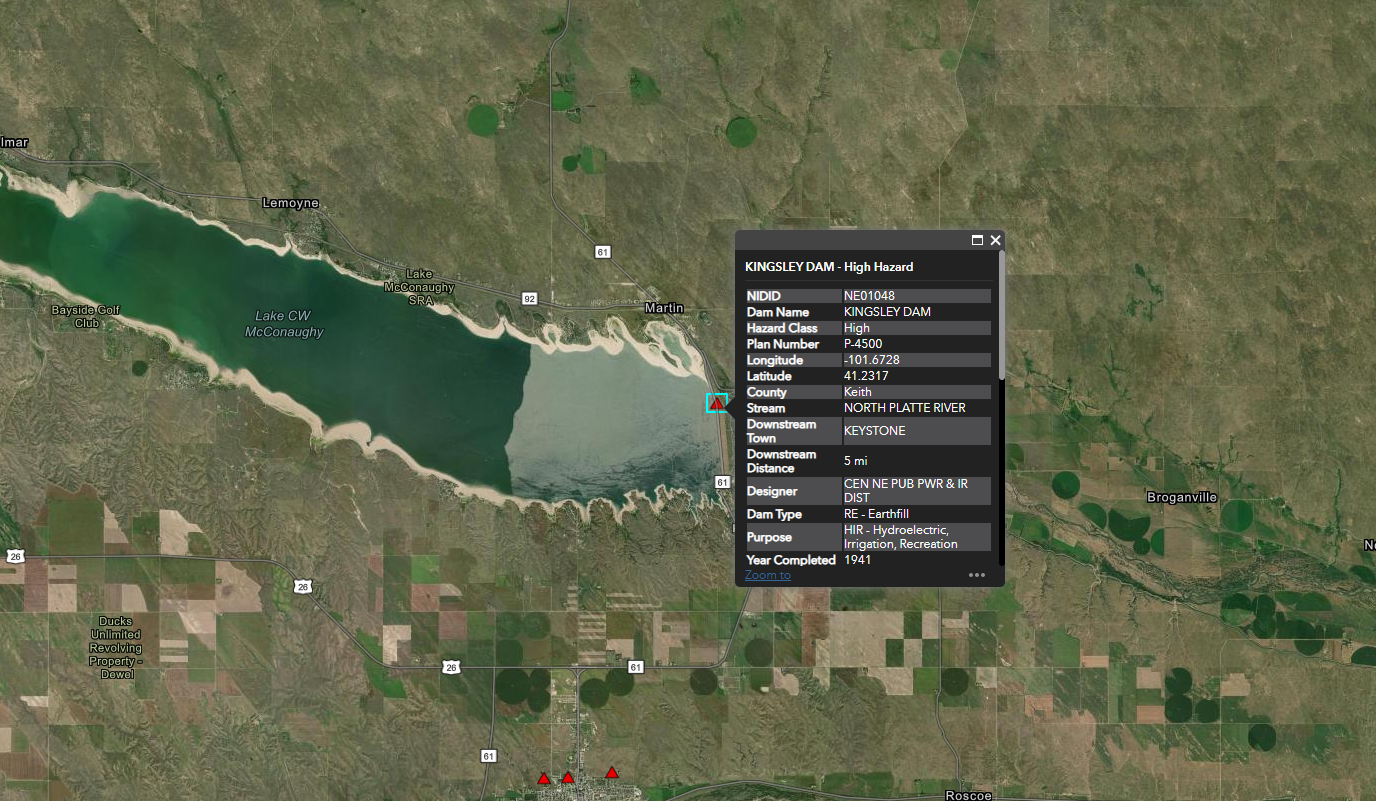Select the Hazard Class row showing High
1376x801 pixels.
868,327
